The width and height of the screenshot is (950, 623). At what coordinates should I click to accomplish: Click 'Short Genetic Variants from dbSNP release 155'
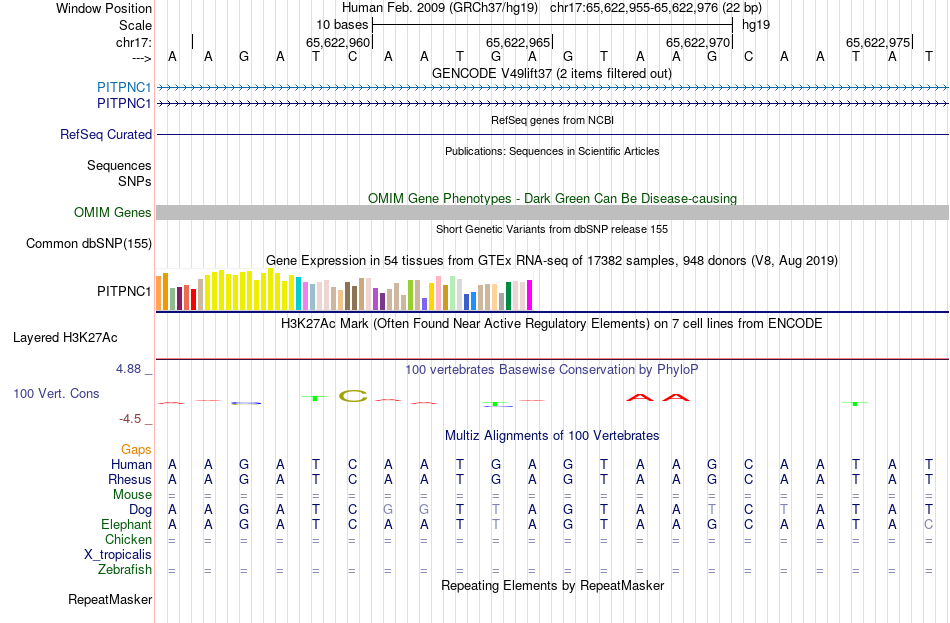point(552,229)
